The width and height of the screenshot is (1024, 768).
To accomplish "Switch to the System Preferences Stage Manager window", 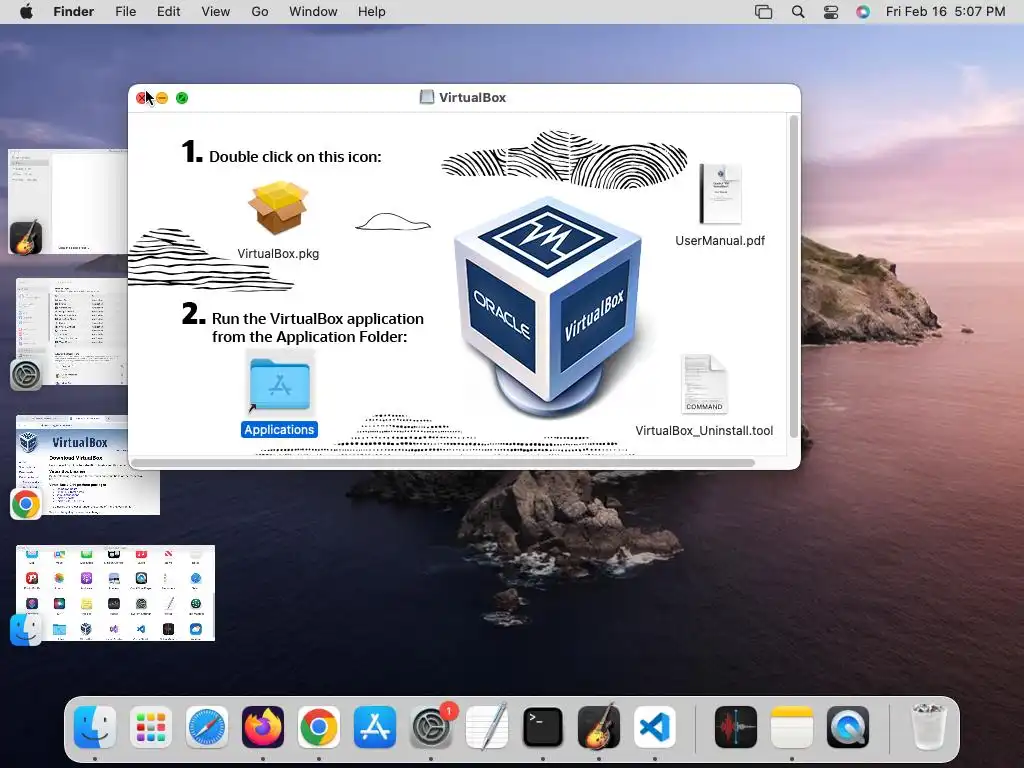I will tap(71, 332).
